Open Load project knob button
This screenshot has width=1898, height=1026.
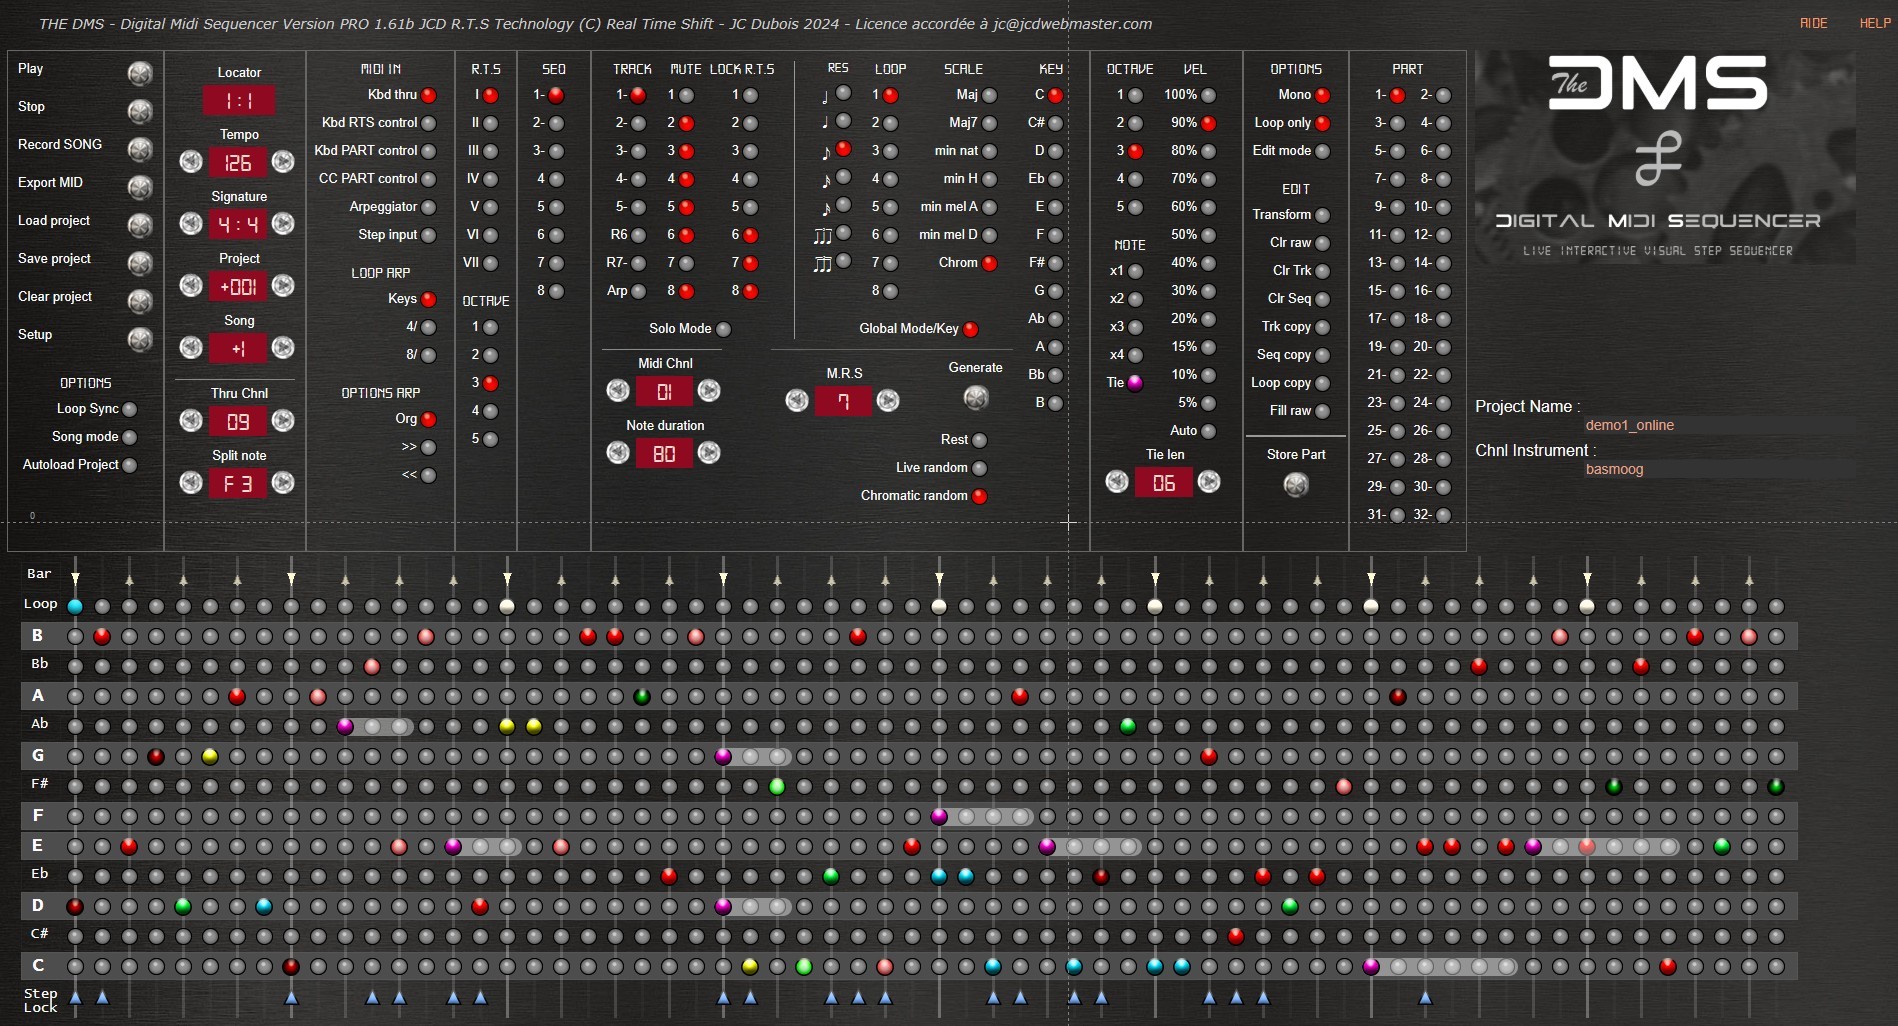[x=140, y=225]
